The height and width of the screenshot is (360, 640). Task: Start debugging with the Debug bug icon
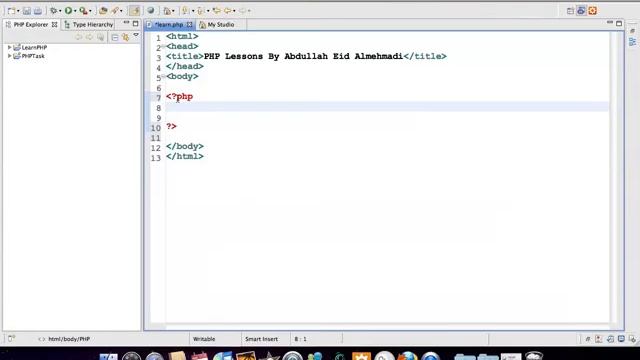tap(53, 11)
